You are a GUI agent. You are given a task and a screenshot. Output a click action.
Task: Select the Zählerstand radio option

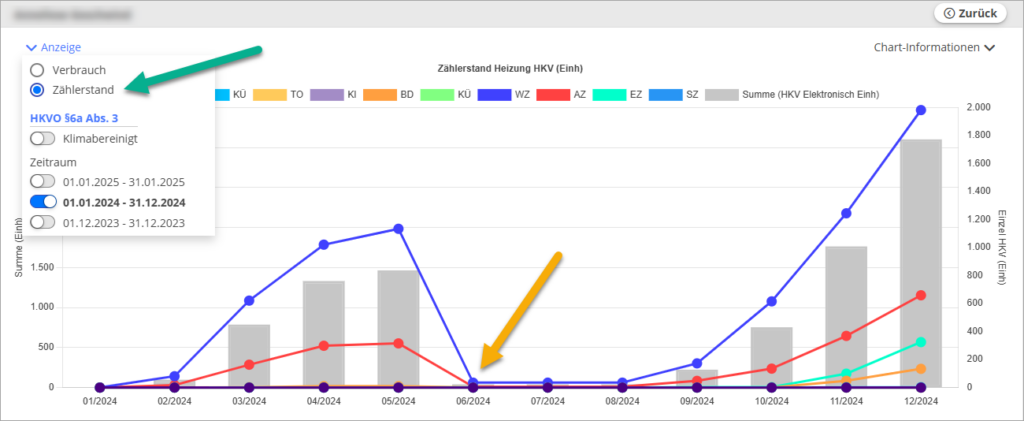click(x=37, y=90)
